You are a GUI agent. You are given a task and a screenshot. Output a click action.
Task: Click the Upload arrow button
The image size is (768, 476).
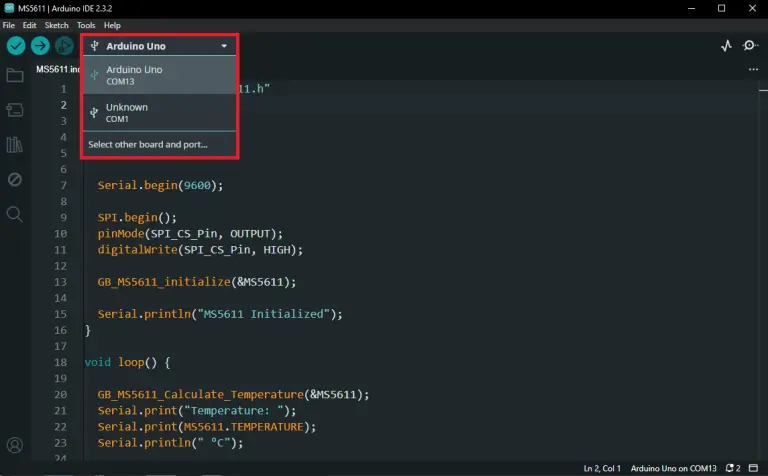click(40, 46)
